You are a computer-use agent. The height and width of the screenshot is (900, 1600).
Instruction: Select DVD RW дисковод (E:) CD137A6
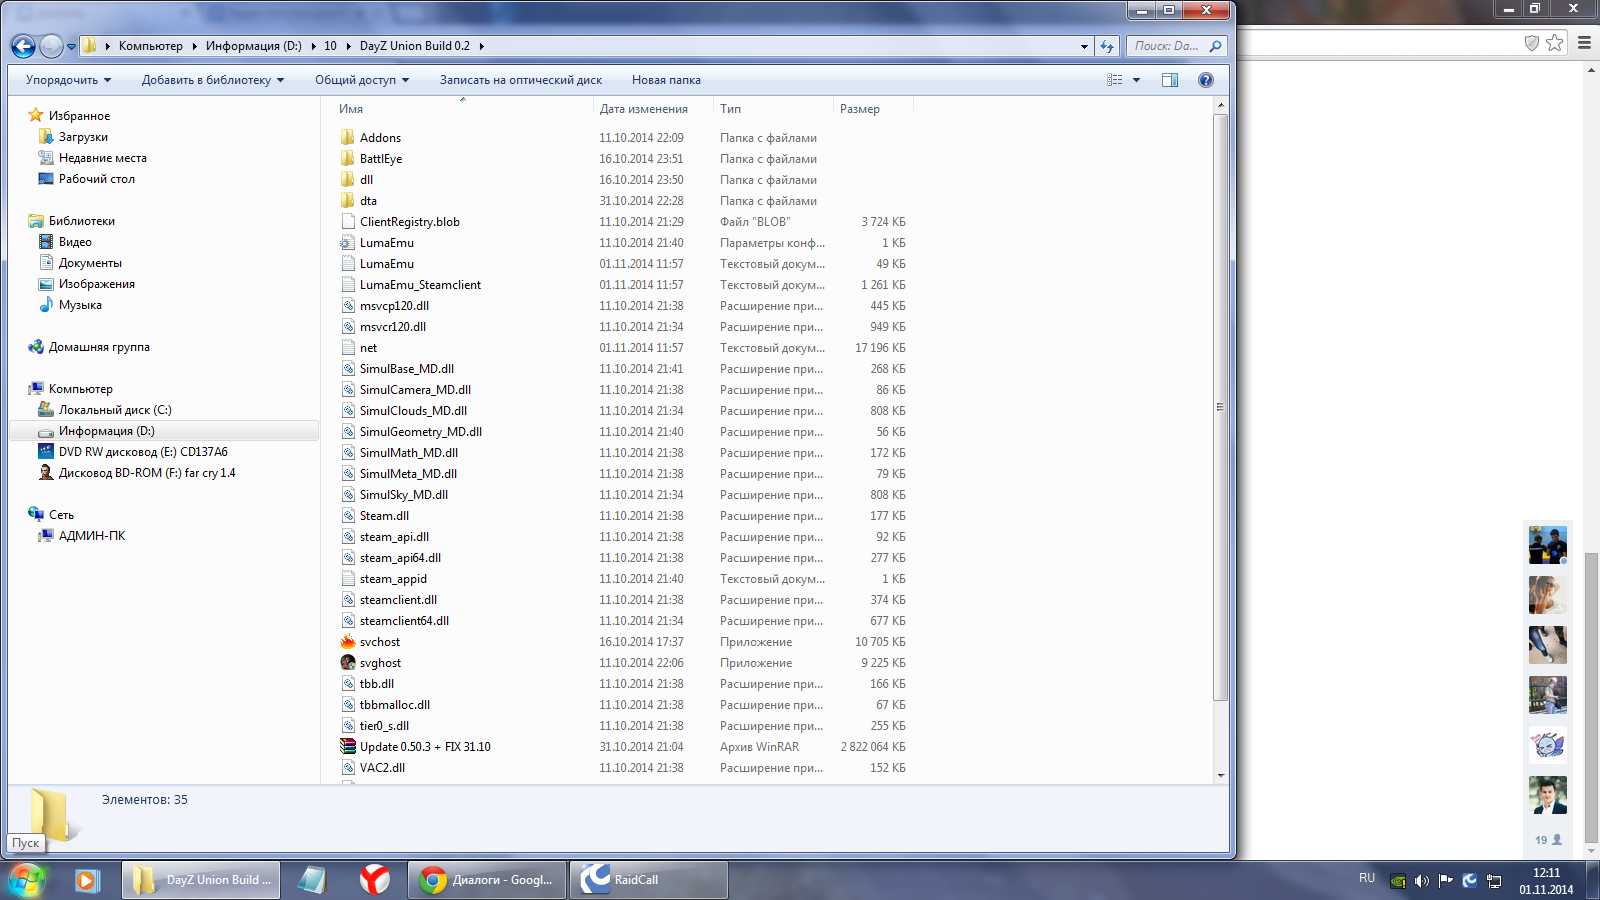[143, 452]
